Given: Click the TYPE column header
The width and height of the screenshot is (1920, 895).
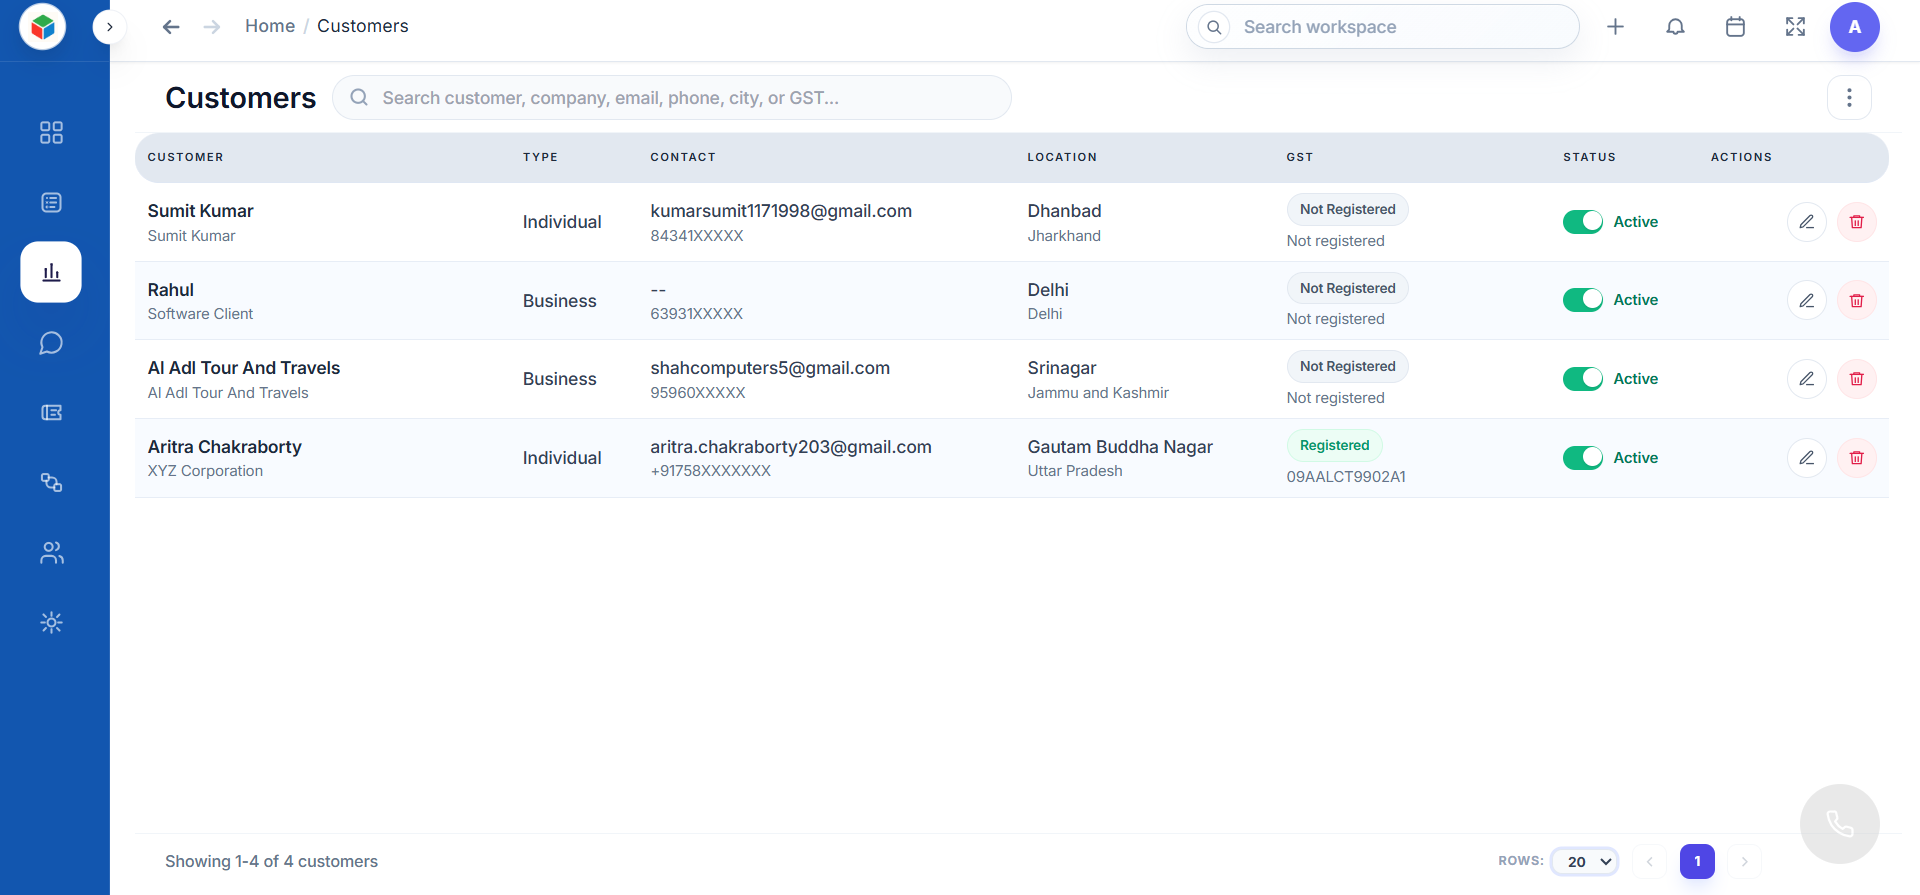Looking at the screenshot, I should point(540,157).
